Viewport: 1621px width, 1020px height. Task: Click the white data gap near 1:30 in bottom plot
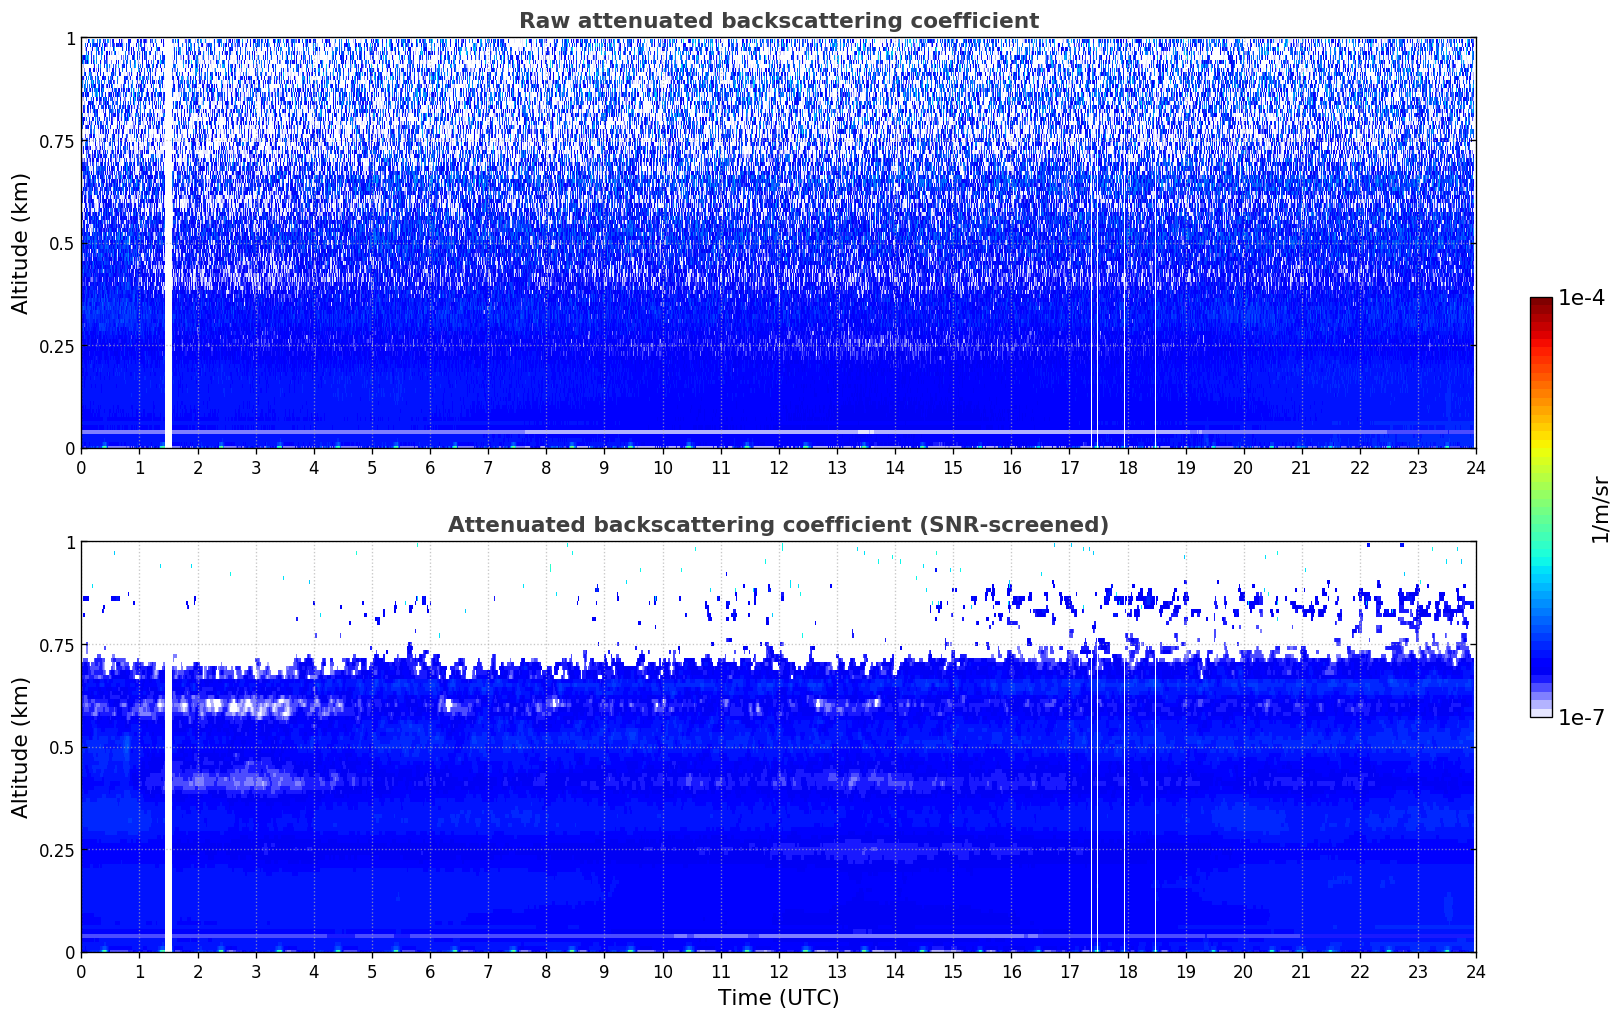tap(168, 800)
